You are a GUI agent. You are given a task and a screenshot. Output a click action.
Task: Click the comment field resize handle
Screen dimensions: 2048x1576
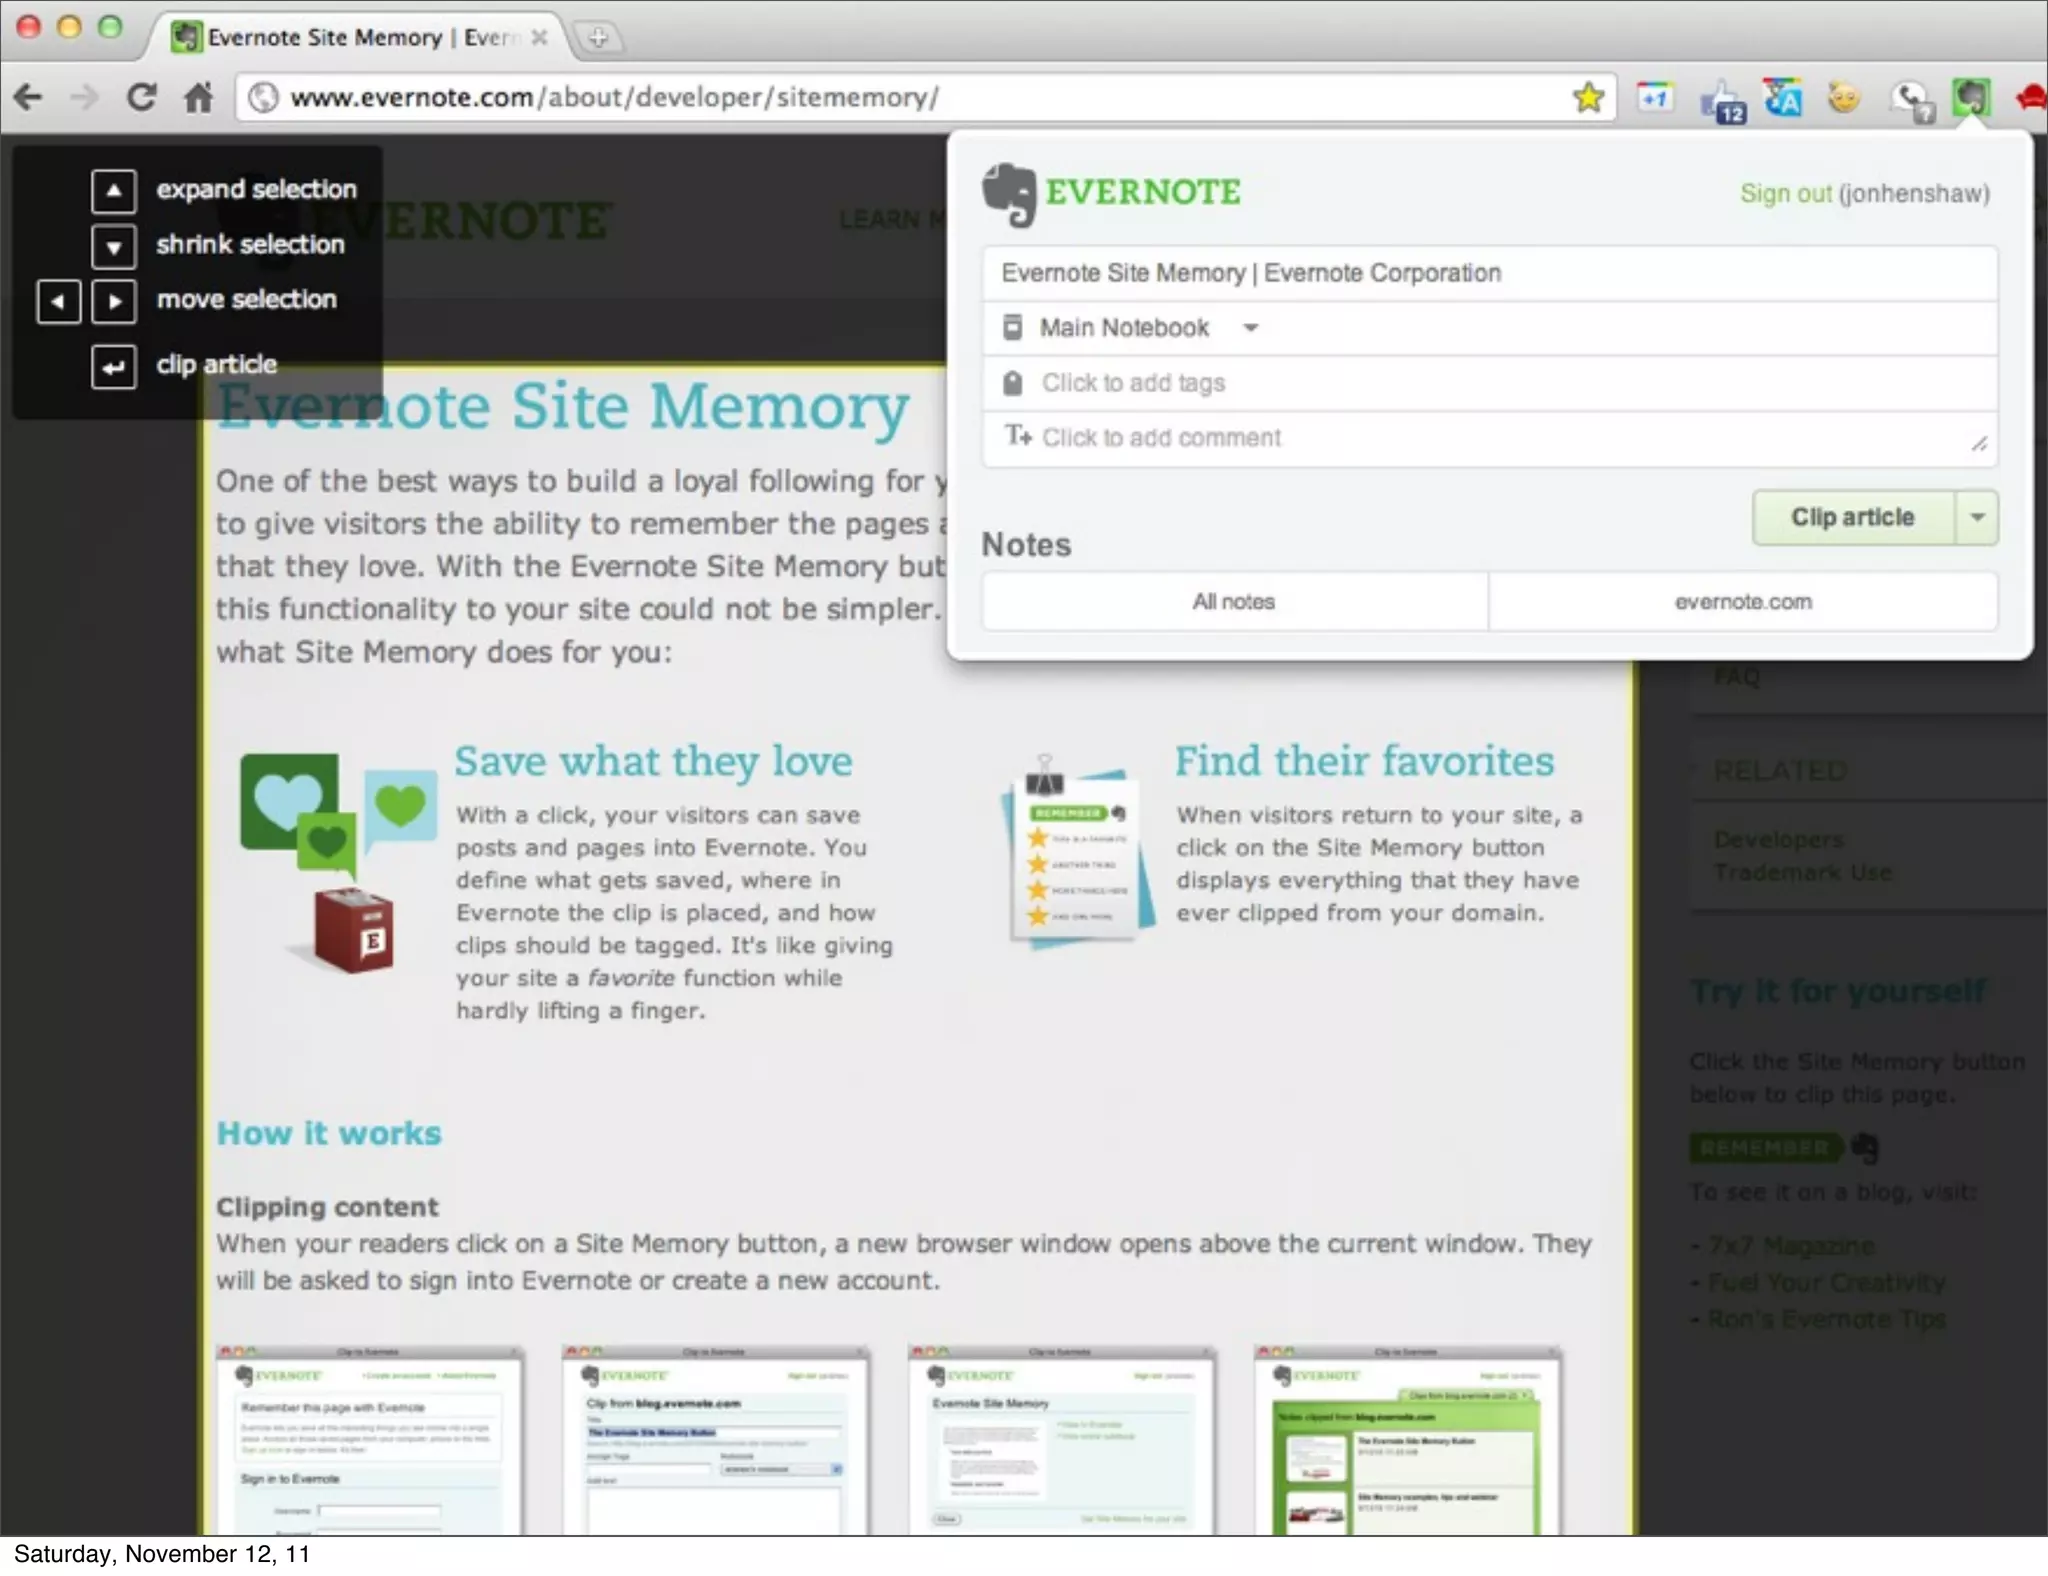(1979, 444)
